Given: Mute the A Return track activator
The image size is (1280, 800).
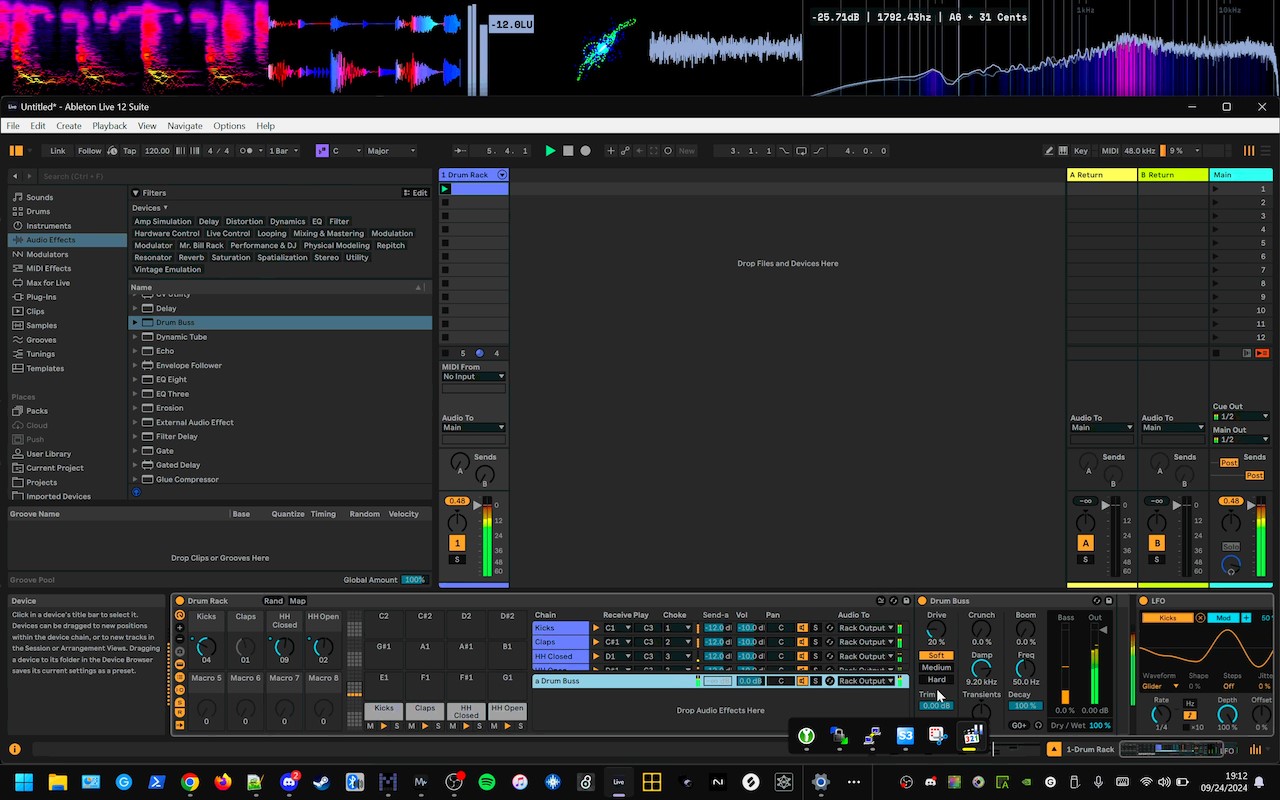Looking at the screenshot, I should [x=1085, y=543].
